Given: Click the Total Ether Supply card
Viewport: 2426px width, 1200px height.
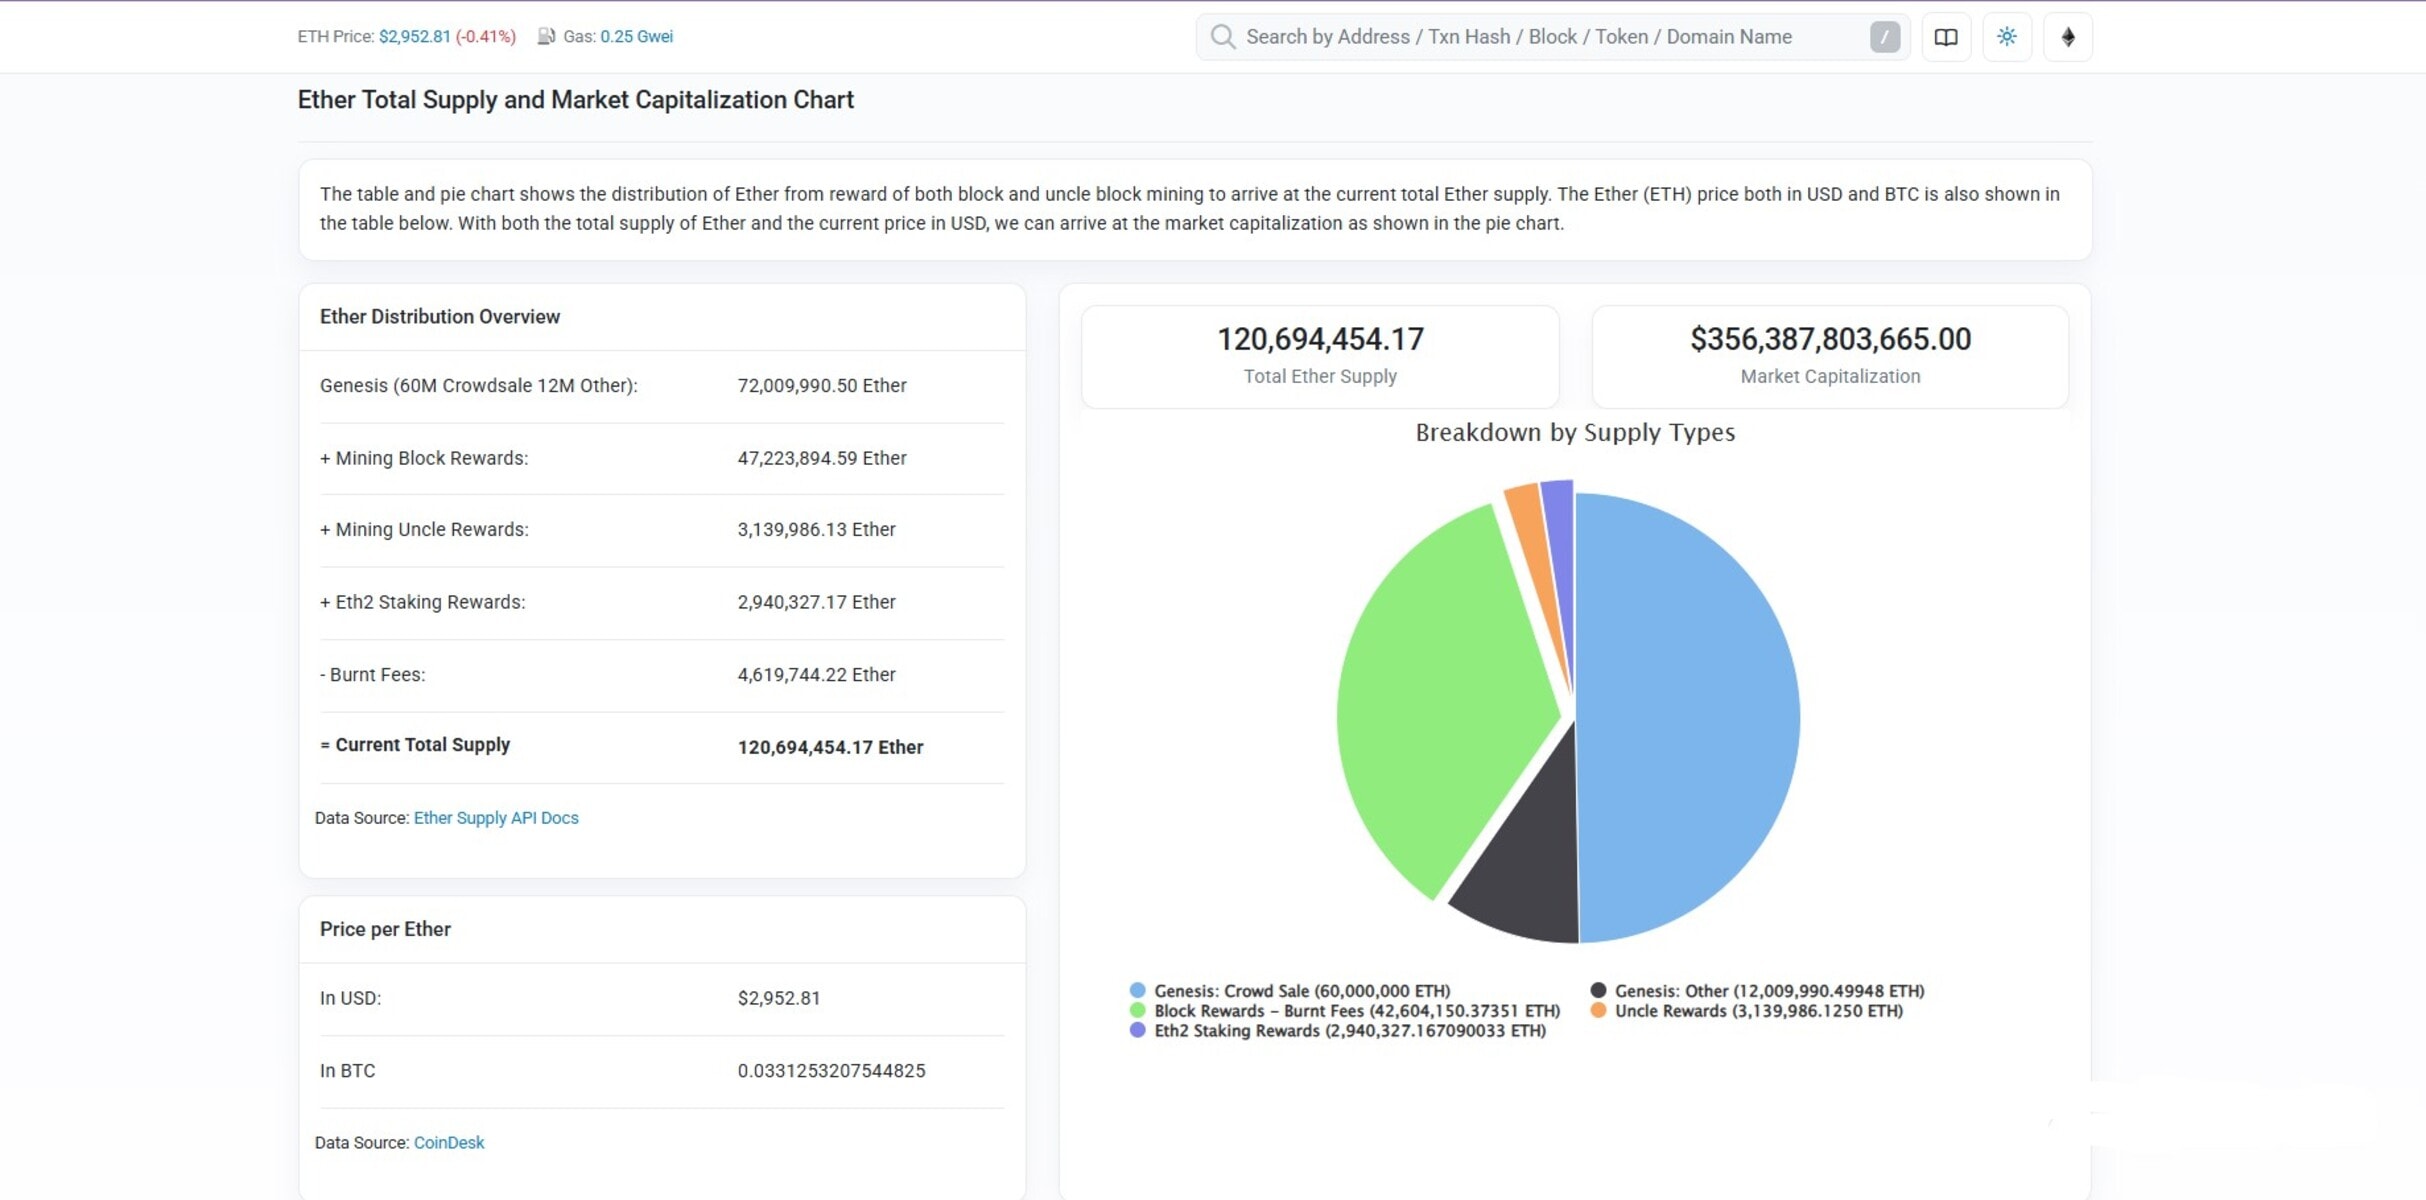Looking at the screenshot, I should (1320, 356).
